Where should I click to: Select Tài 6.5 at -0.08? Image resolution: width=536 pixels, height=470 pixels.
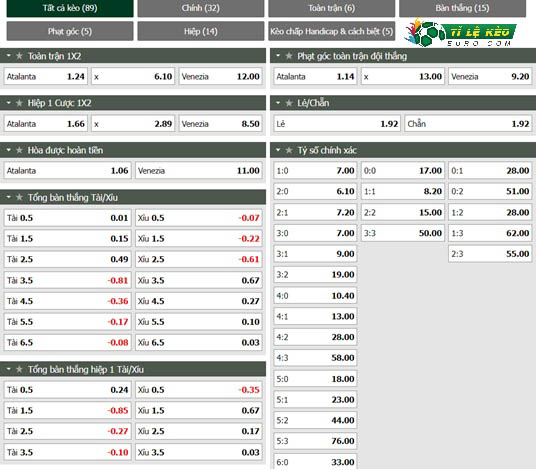coord(67,343)
